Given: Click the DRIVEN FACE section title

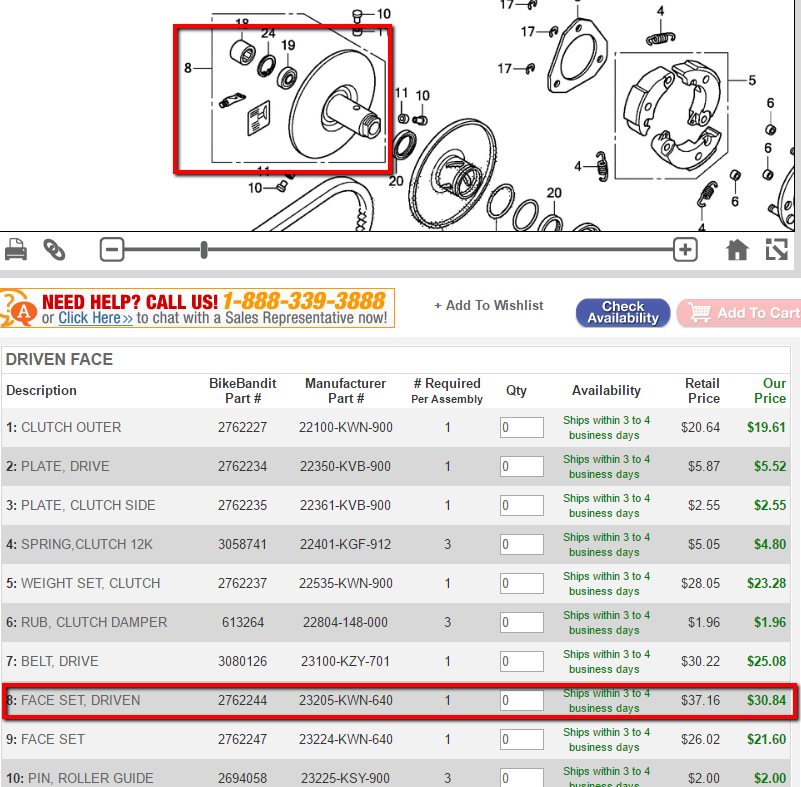Looking at the screenshot, I should click(x=59, y=360).
